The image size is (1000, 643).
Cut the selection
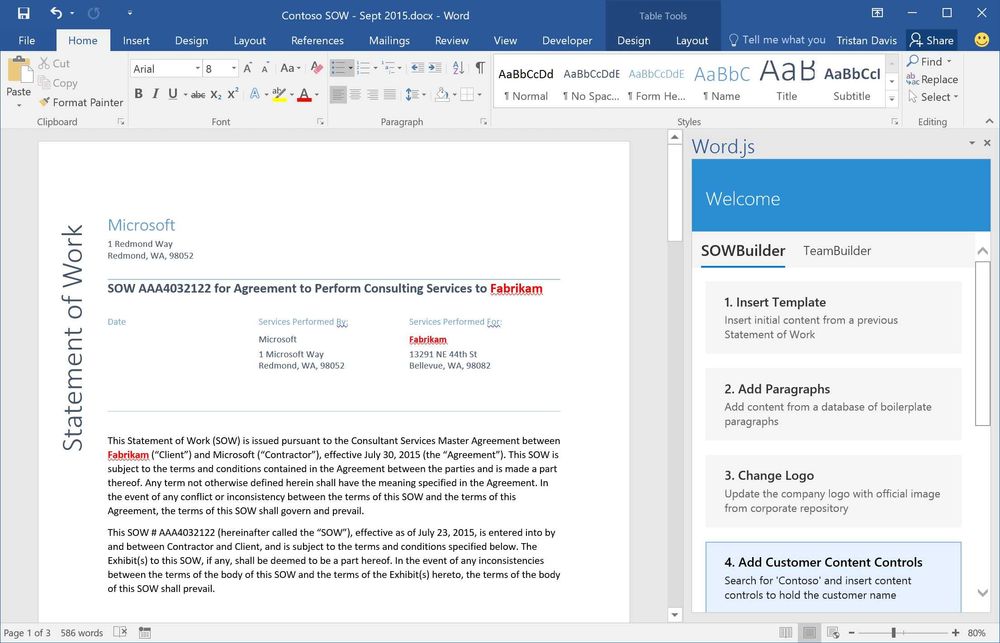tap(54, 63)
